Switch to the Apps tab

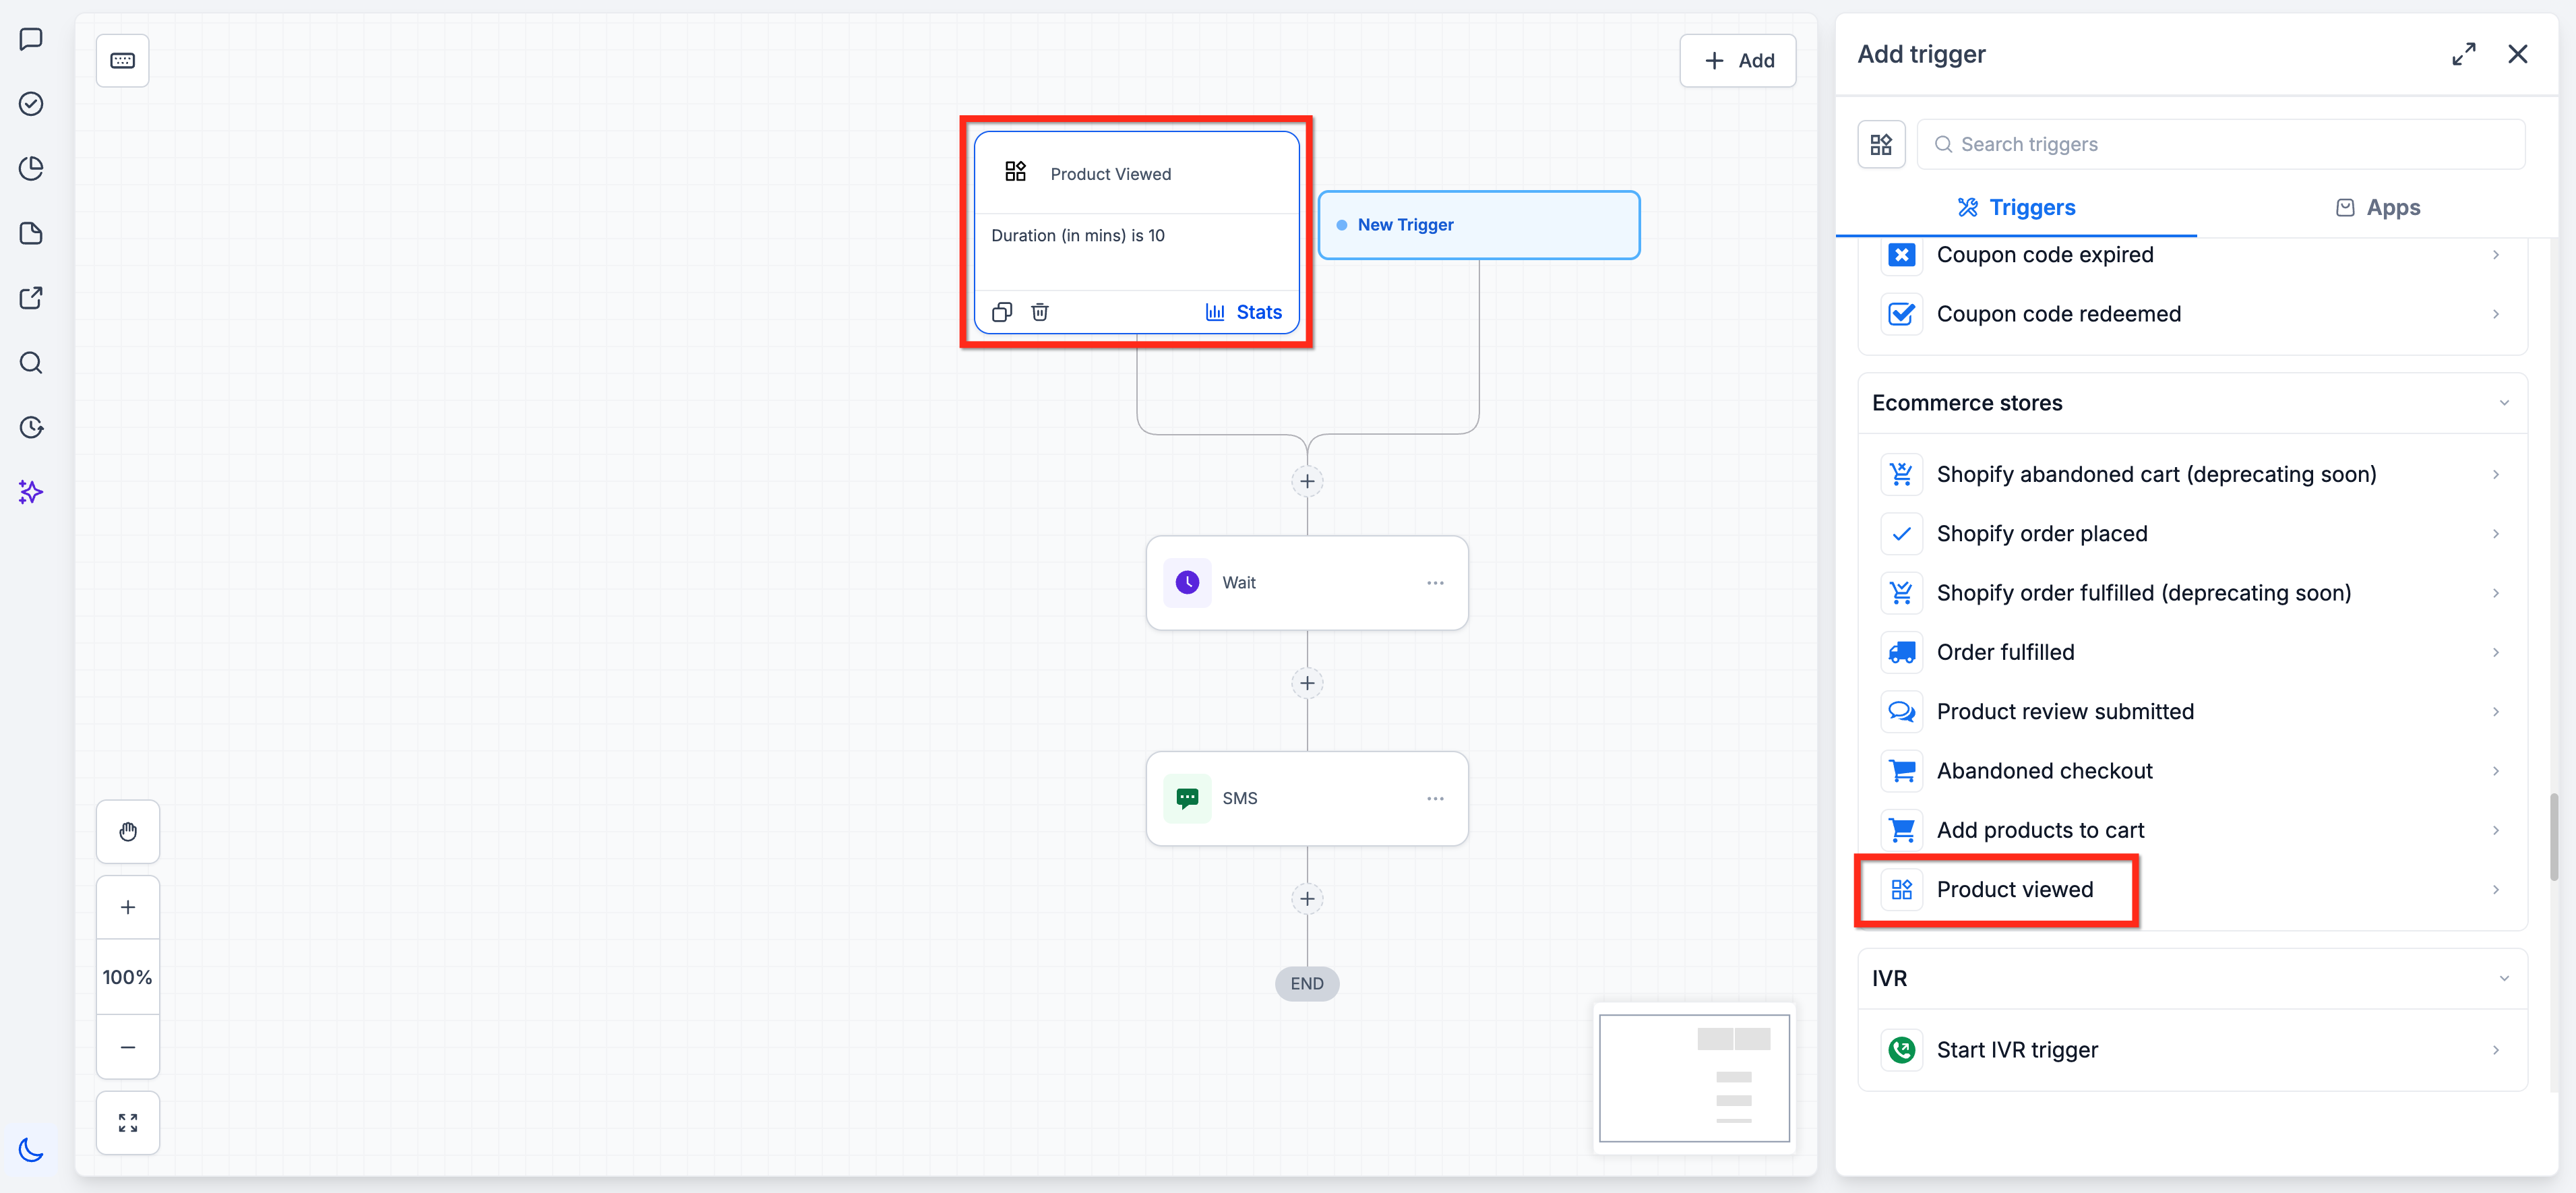pyautogui.click(x=2378, y=208)
